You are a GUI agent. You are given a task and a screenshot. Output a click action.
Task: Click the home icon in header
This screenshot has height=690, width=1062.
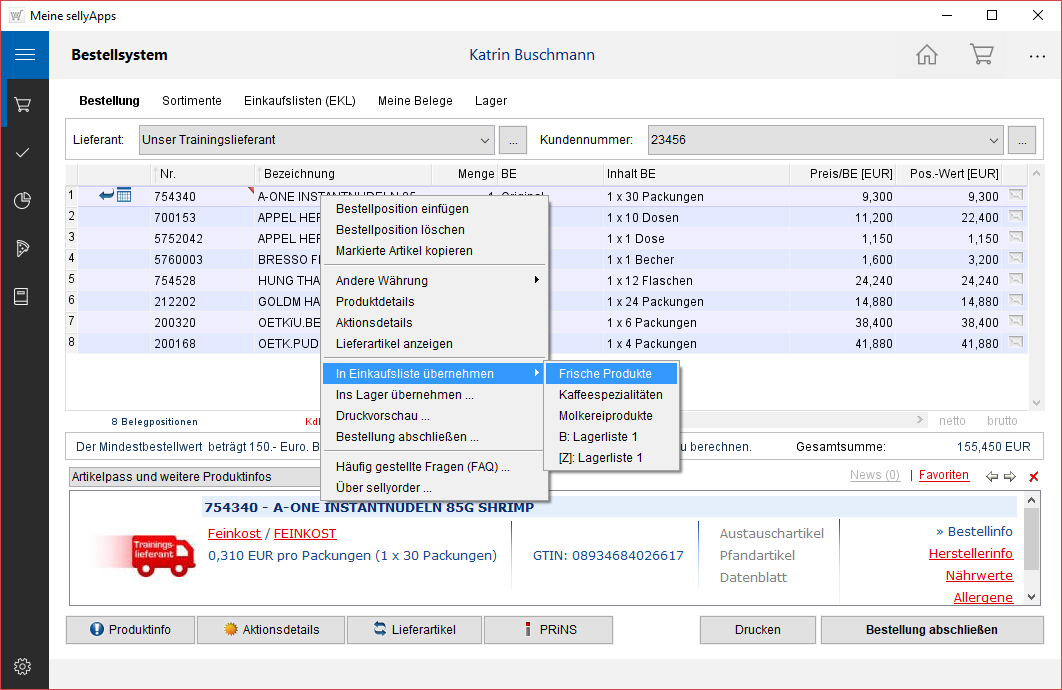tap(927, 55)
